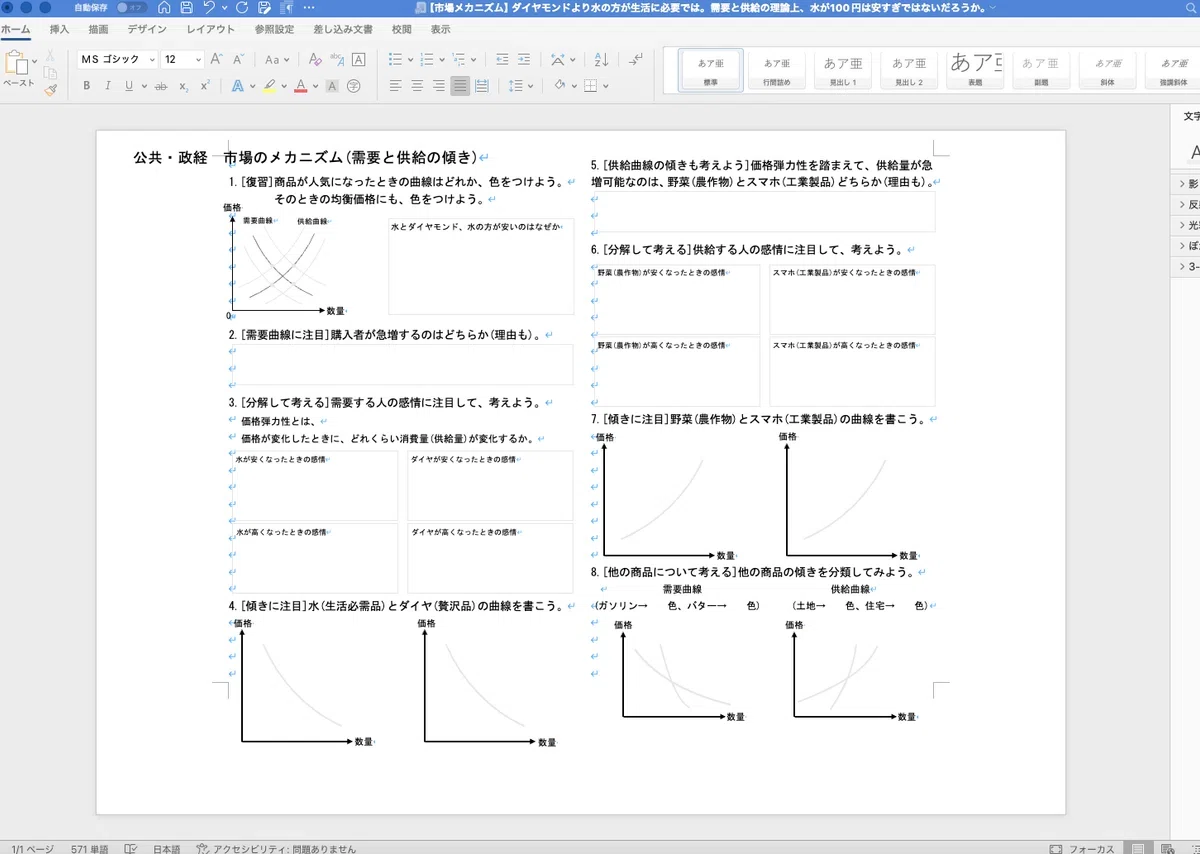Decrease font size with the small A icon

[241, 60]
